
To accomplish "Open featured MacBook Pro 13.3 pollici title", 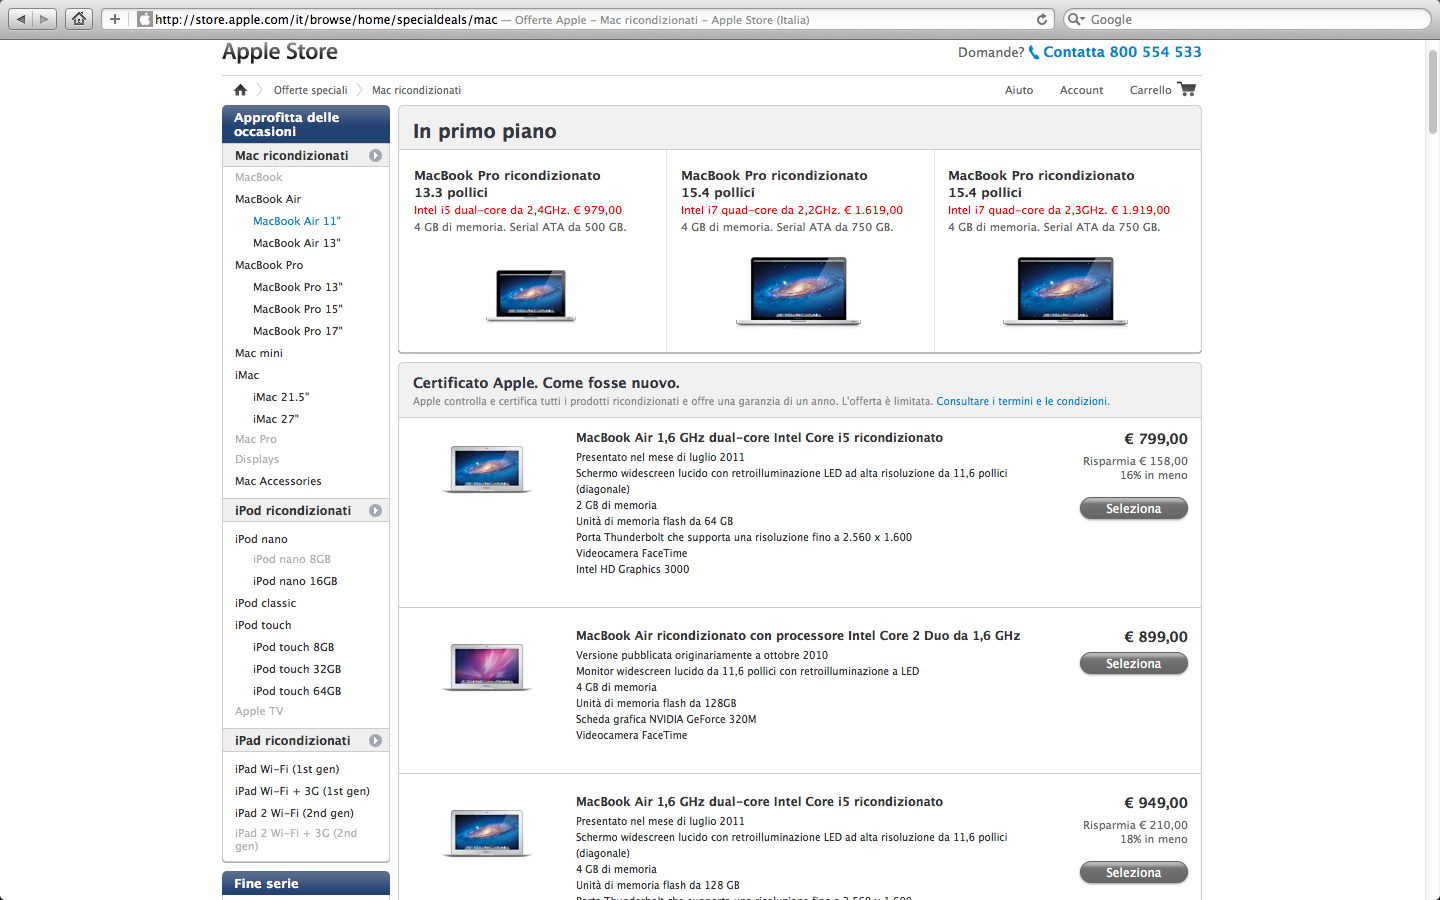I will [507, 184].
